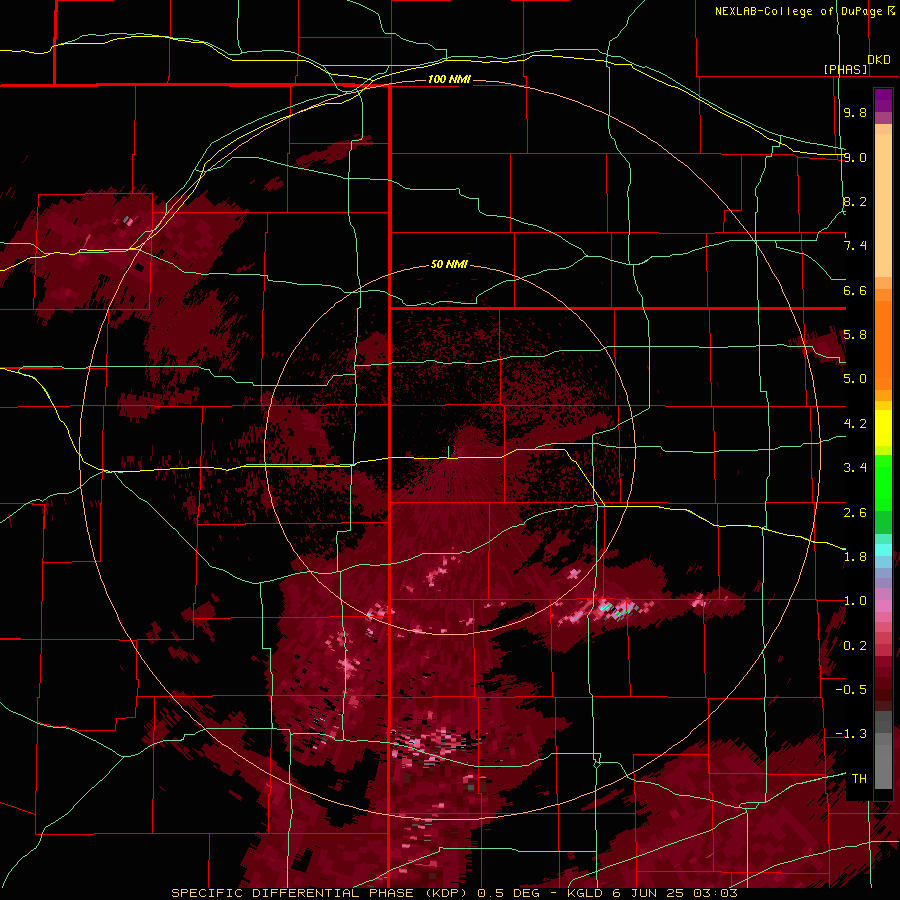Click the 5.0 value on the color scale

coord(855,379)
